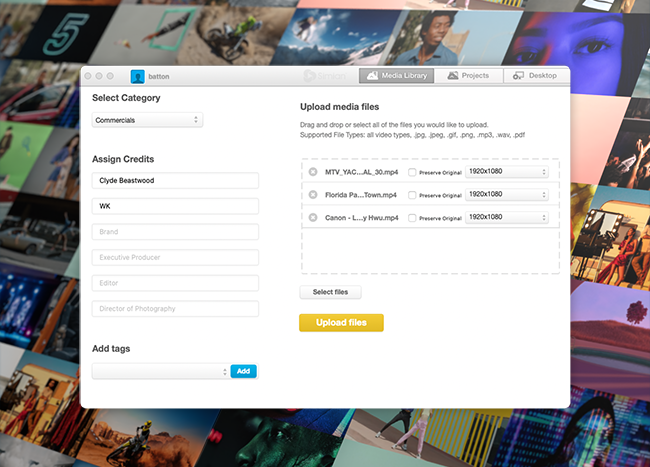Remove the Canon - L...y Hwu.mp4 file
The height and width of the screenshot is (467, 650).
pyautogui.click(x=313, y=217)
